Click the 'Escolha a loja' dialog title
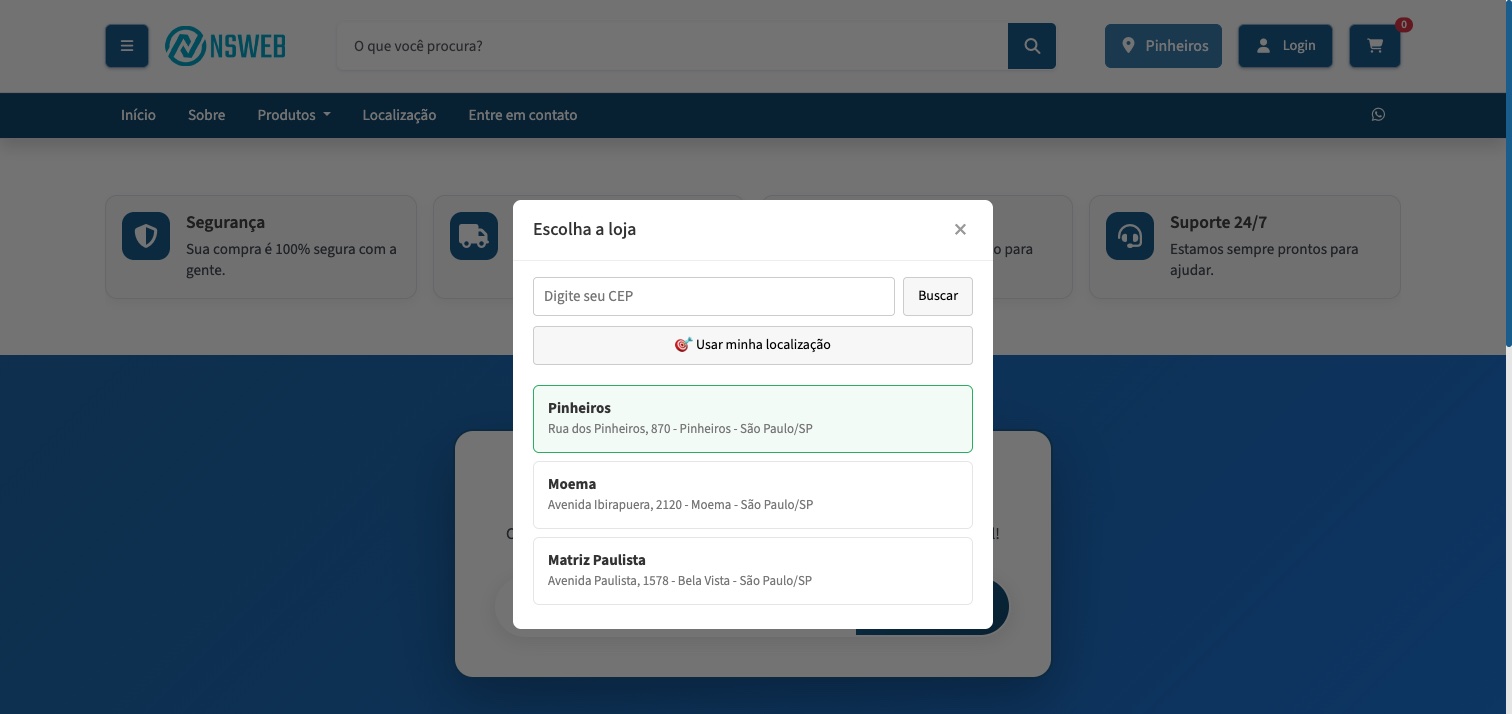Viewport: 1512px width, 714px height. click(x=584, y=229)
